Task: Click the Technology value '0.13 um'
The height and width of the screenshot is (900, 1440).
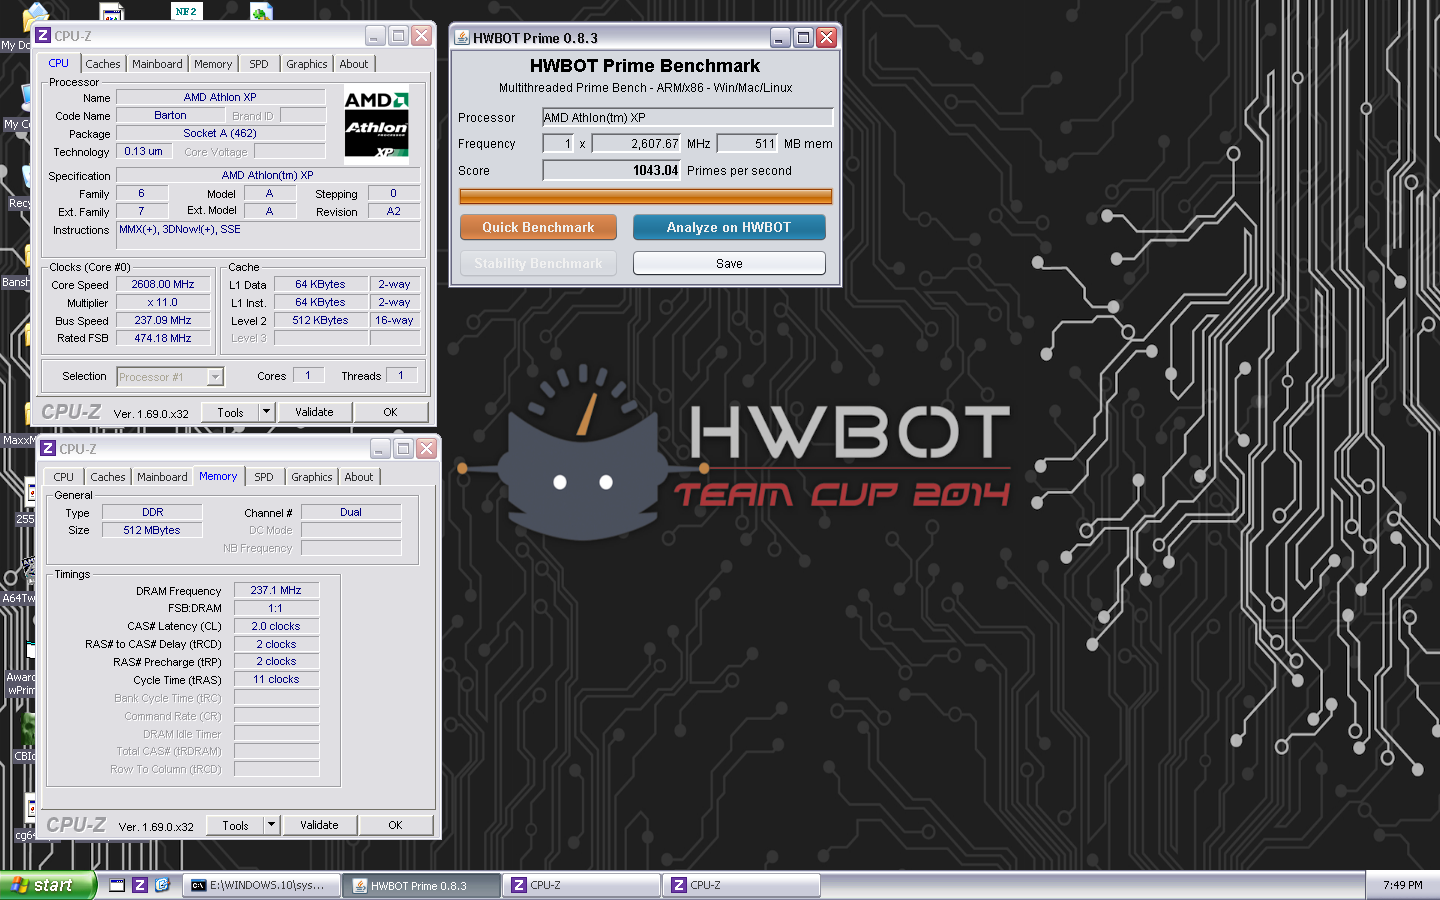Action: 144,152
